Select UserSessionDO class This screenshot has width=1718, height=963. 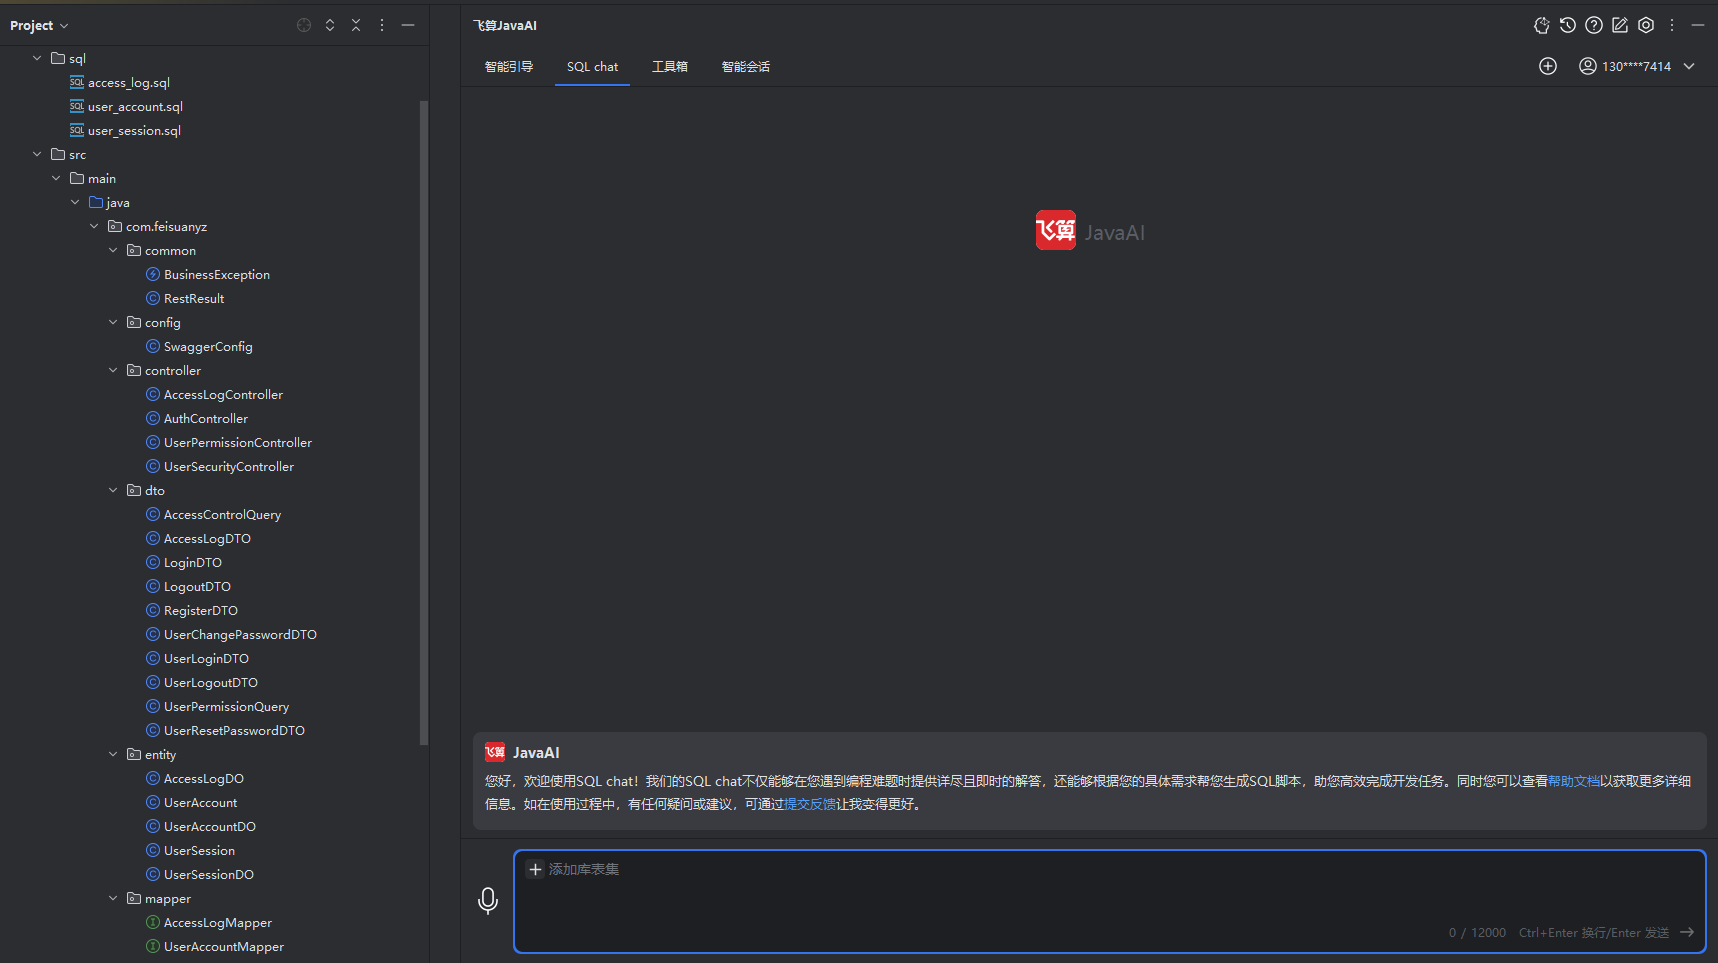pos(208,874)
